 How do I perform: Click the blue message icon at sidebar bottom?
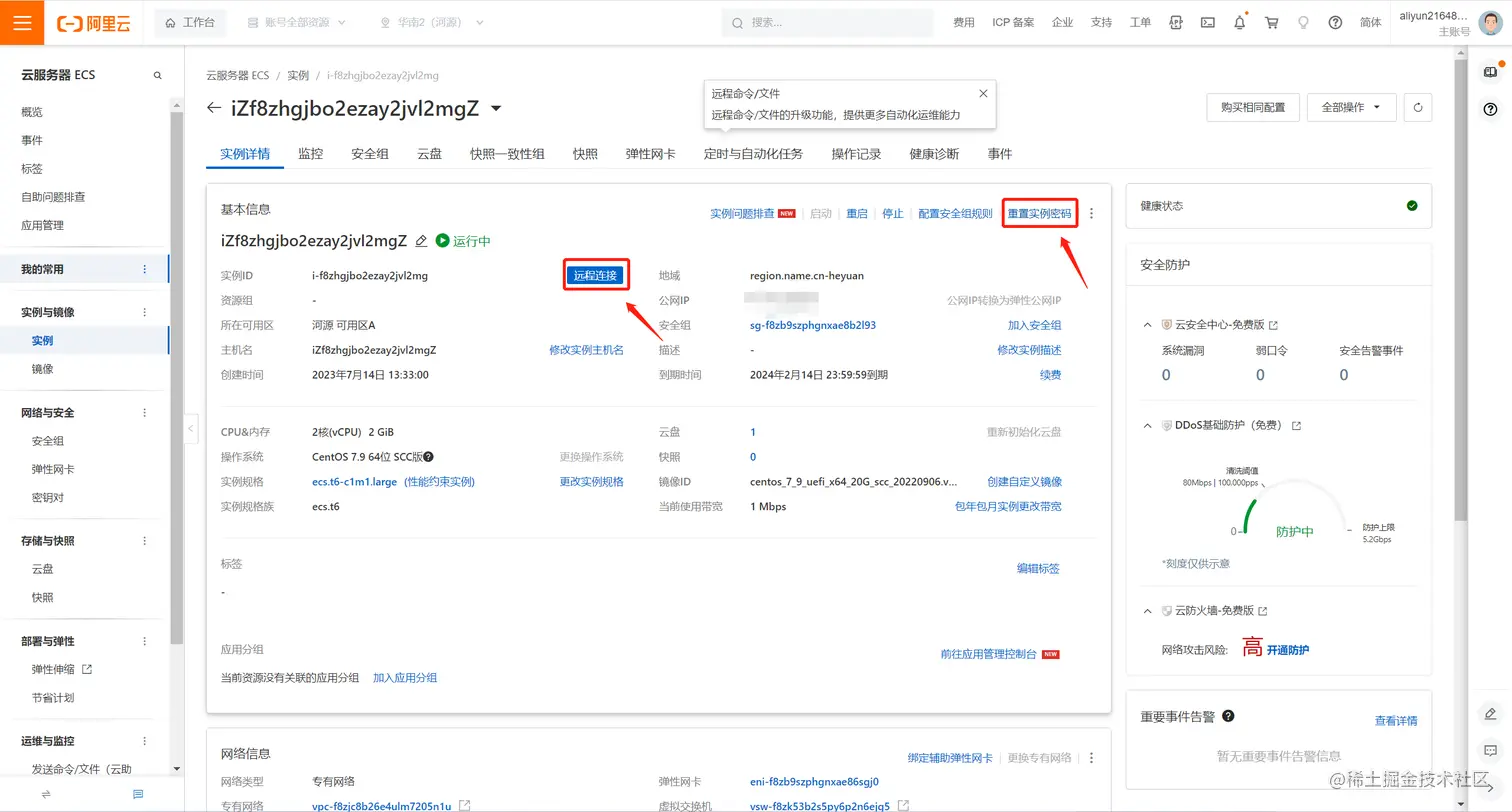[138, 794]
